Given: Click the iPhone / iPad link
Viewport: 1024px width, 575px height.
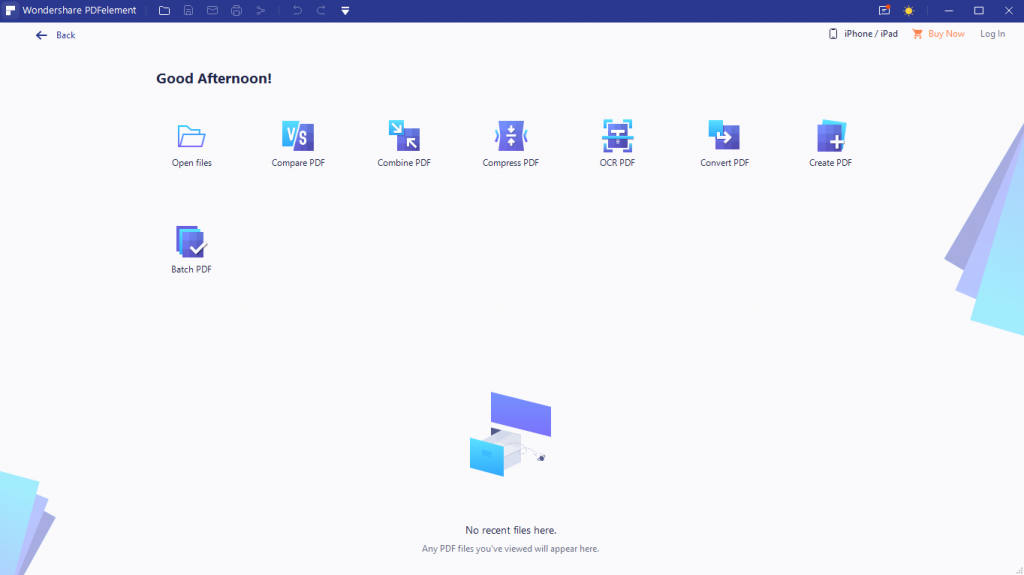Looking at the screenshot, I should [863, 34].
